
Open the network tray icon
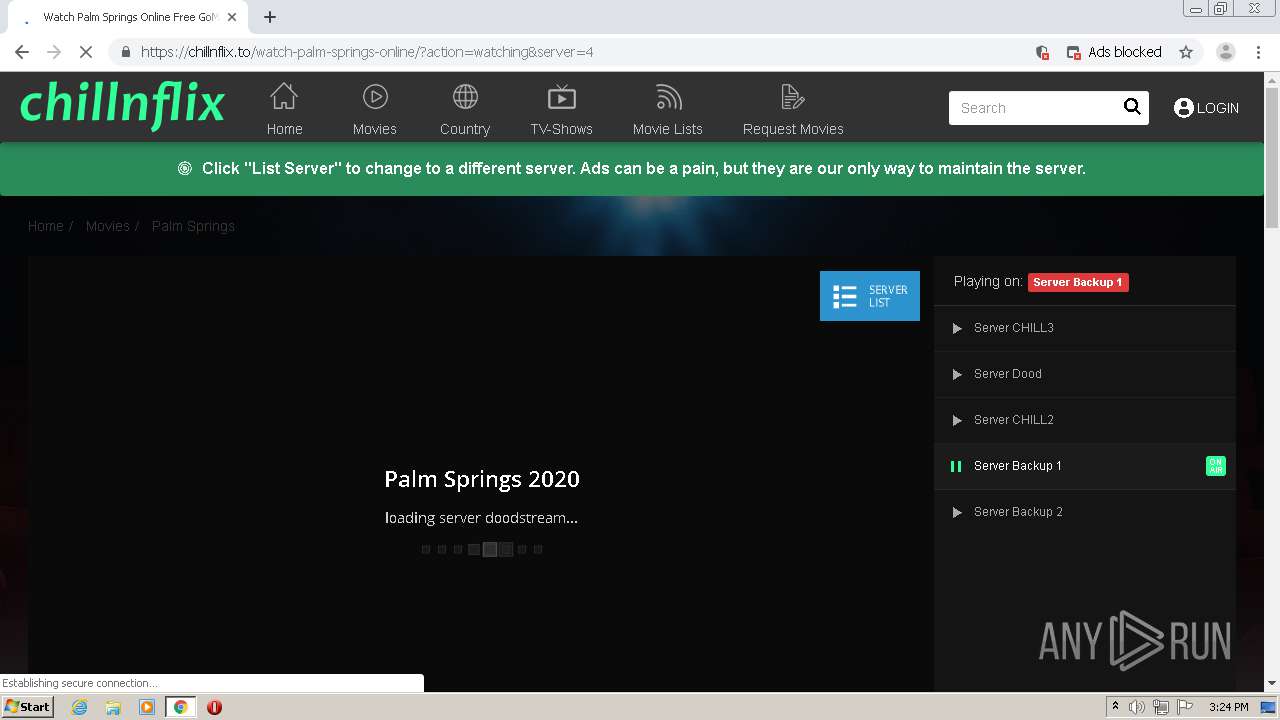pos(1160,707)
